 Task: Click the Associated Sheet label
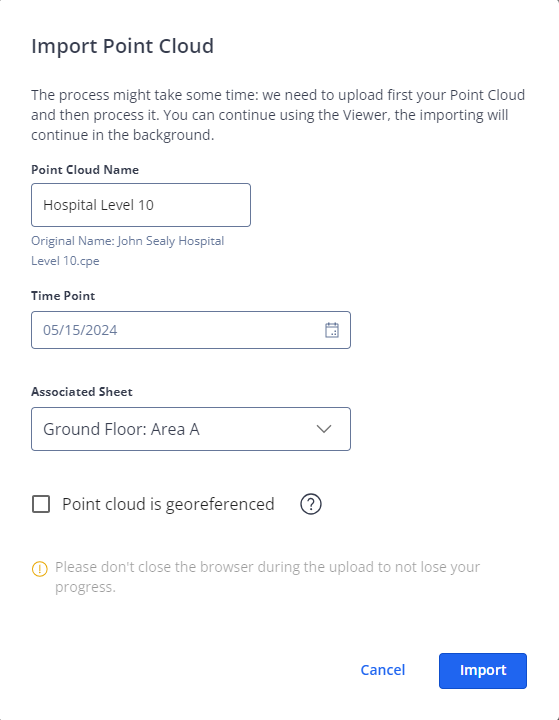coord(82,392)
